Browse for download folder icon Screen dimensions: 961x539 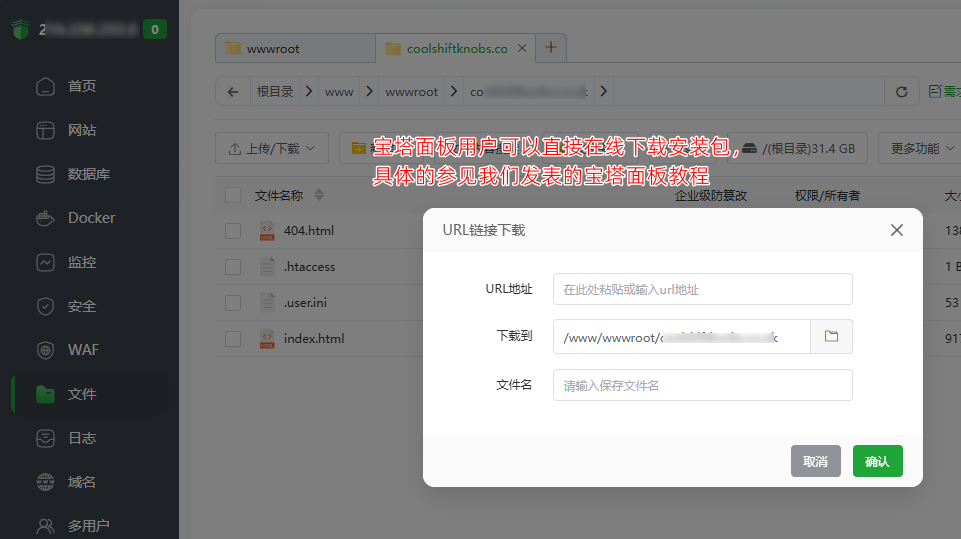click(x=831, y=337)
